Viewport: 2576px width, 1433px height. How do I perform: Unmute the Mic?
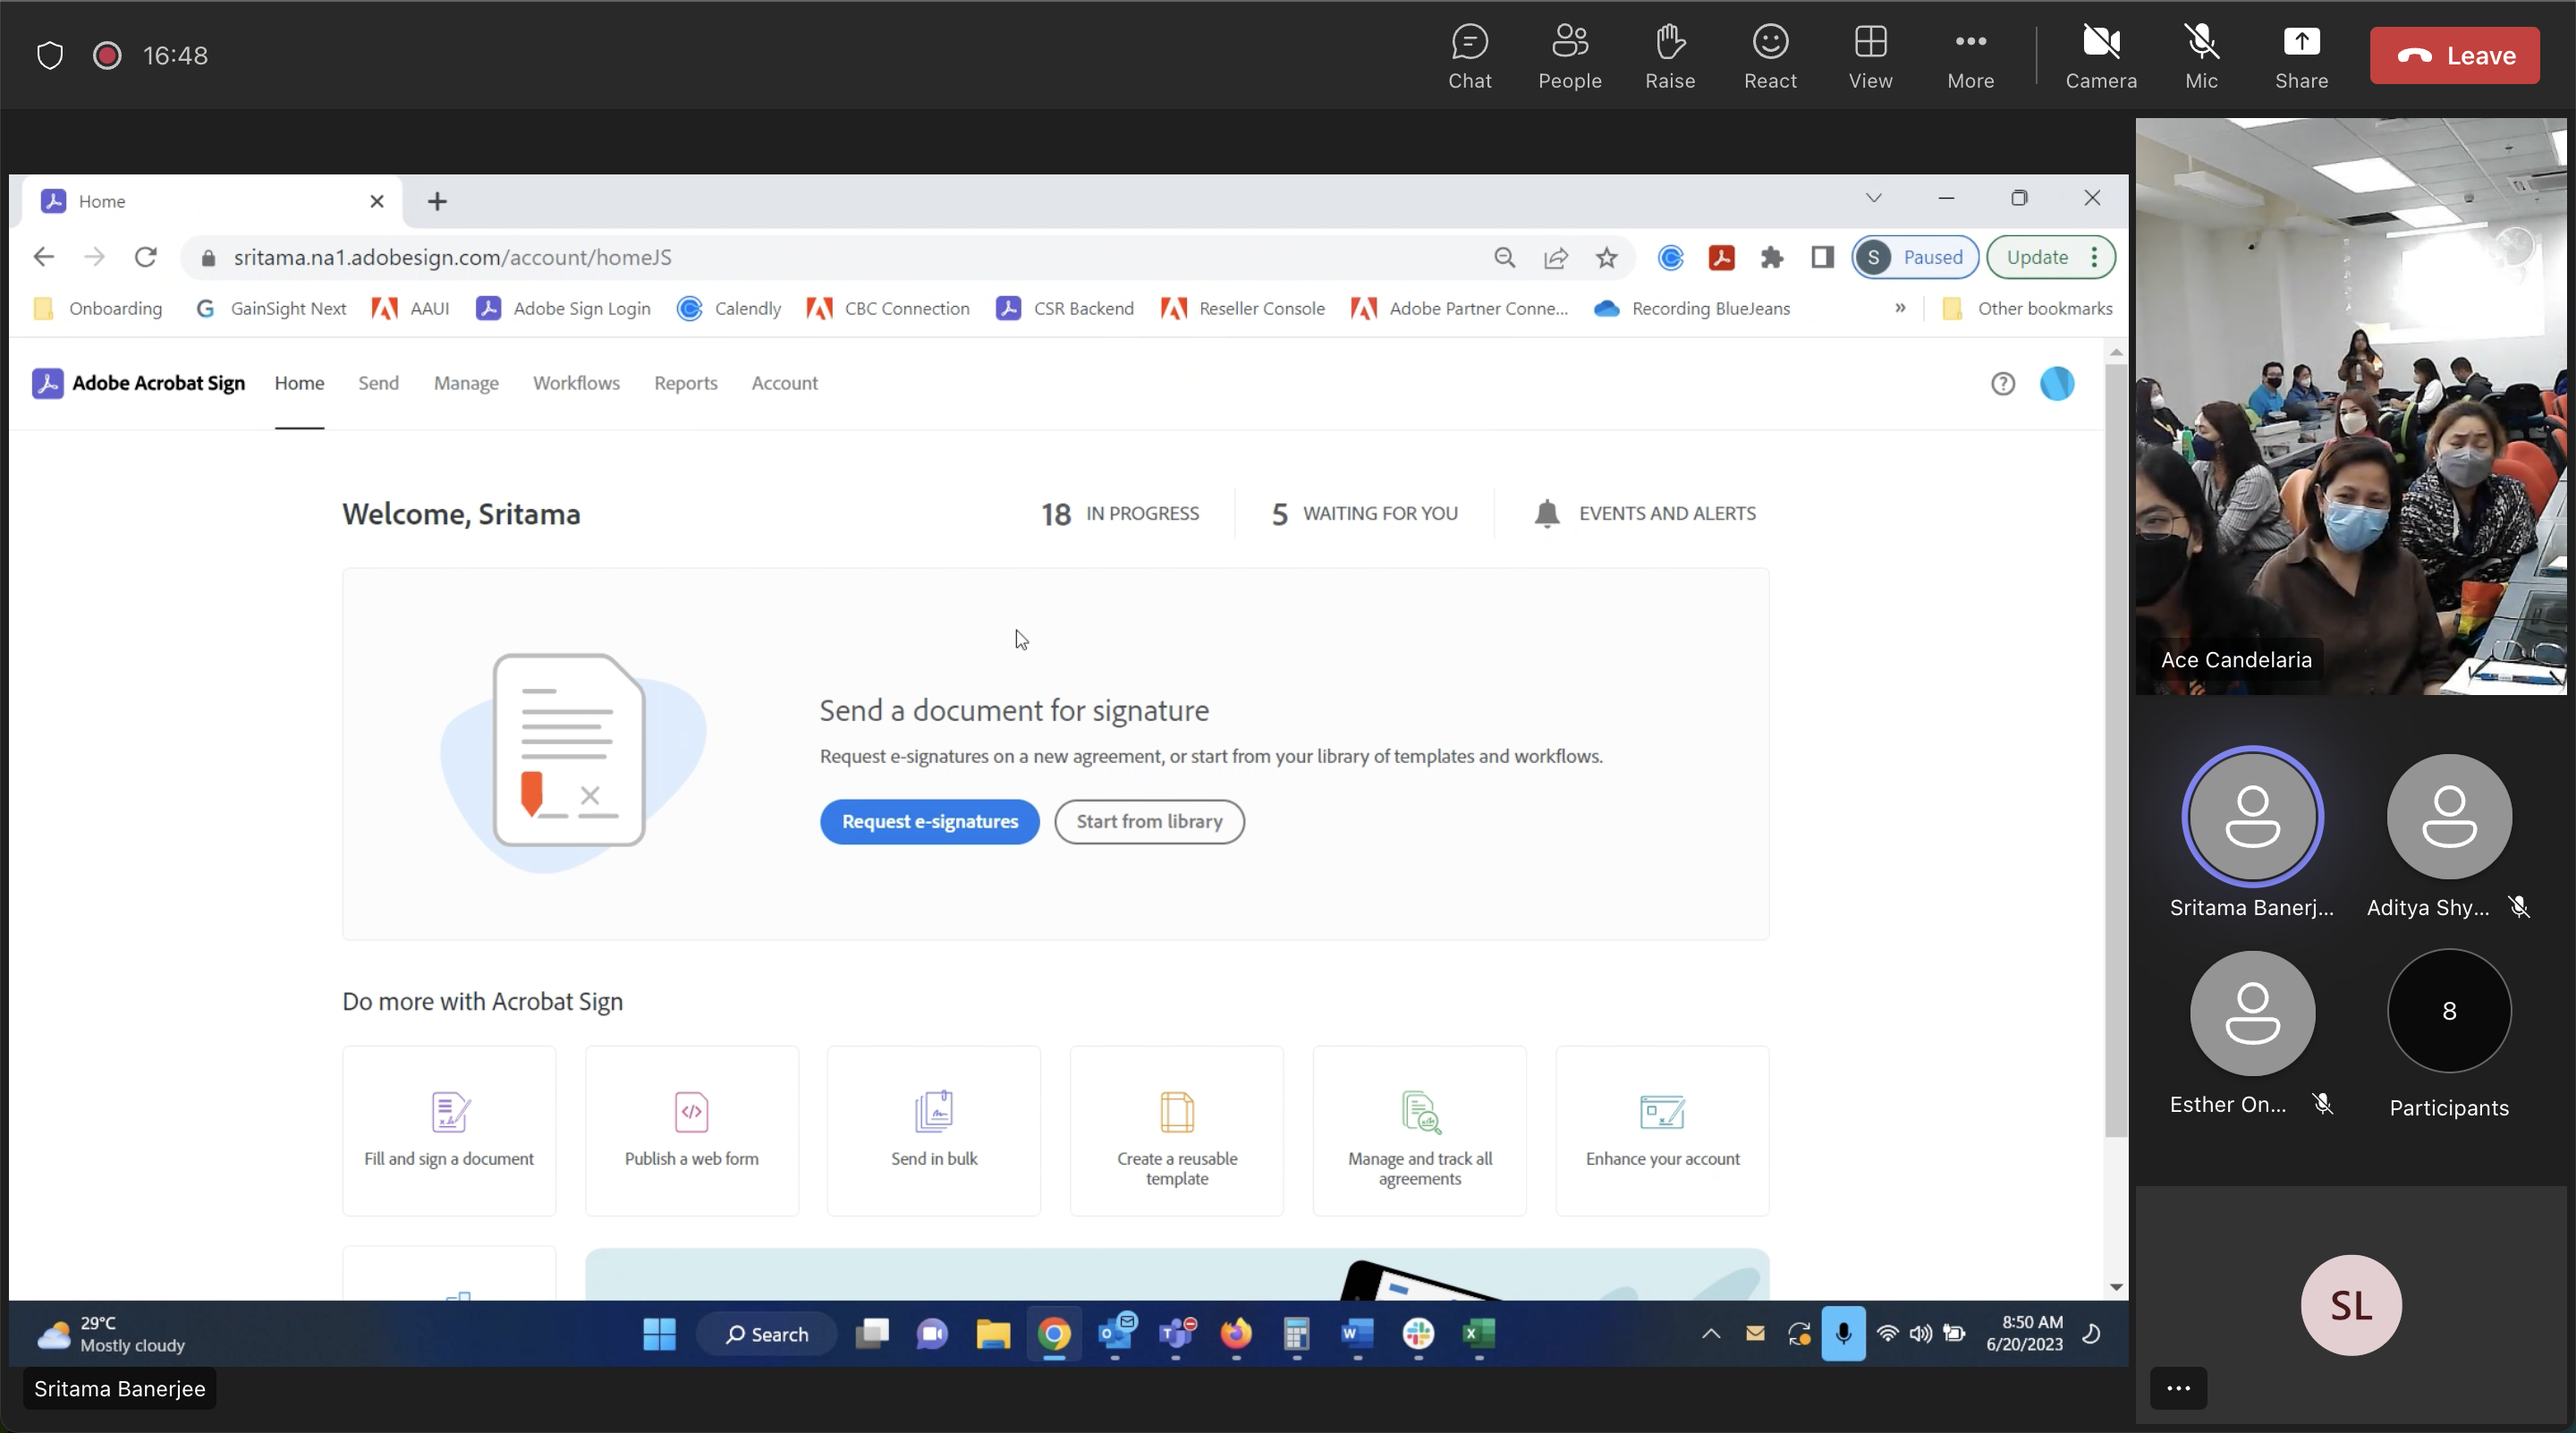tap(2201, 57)
